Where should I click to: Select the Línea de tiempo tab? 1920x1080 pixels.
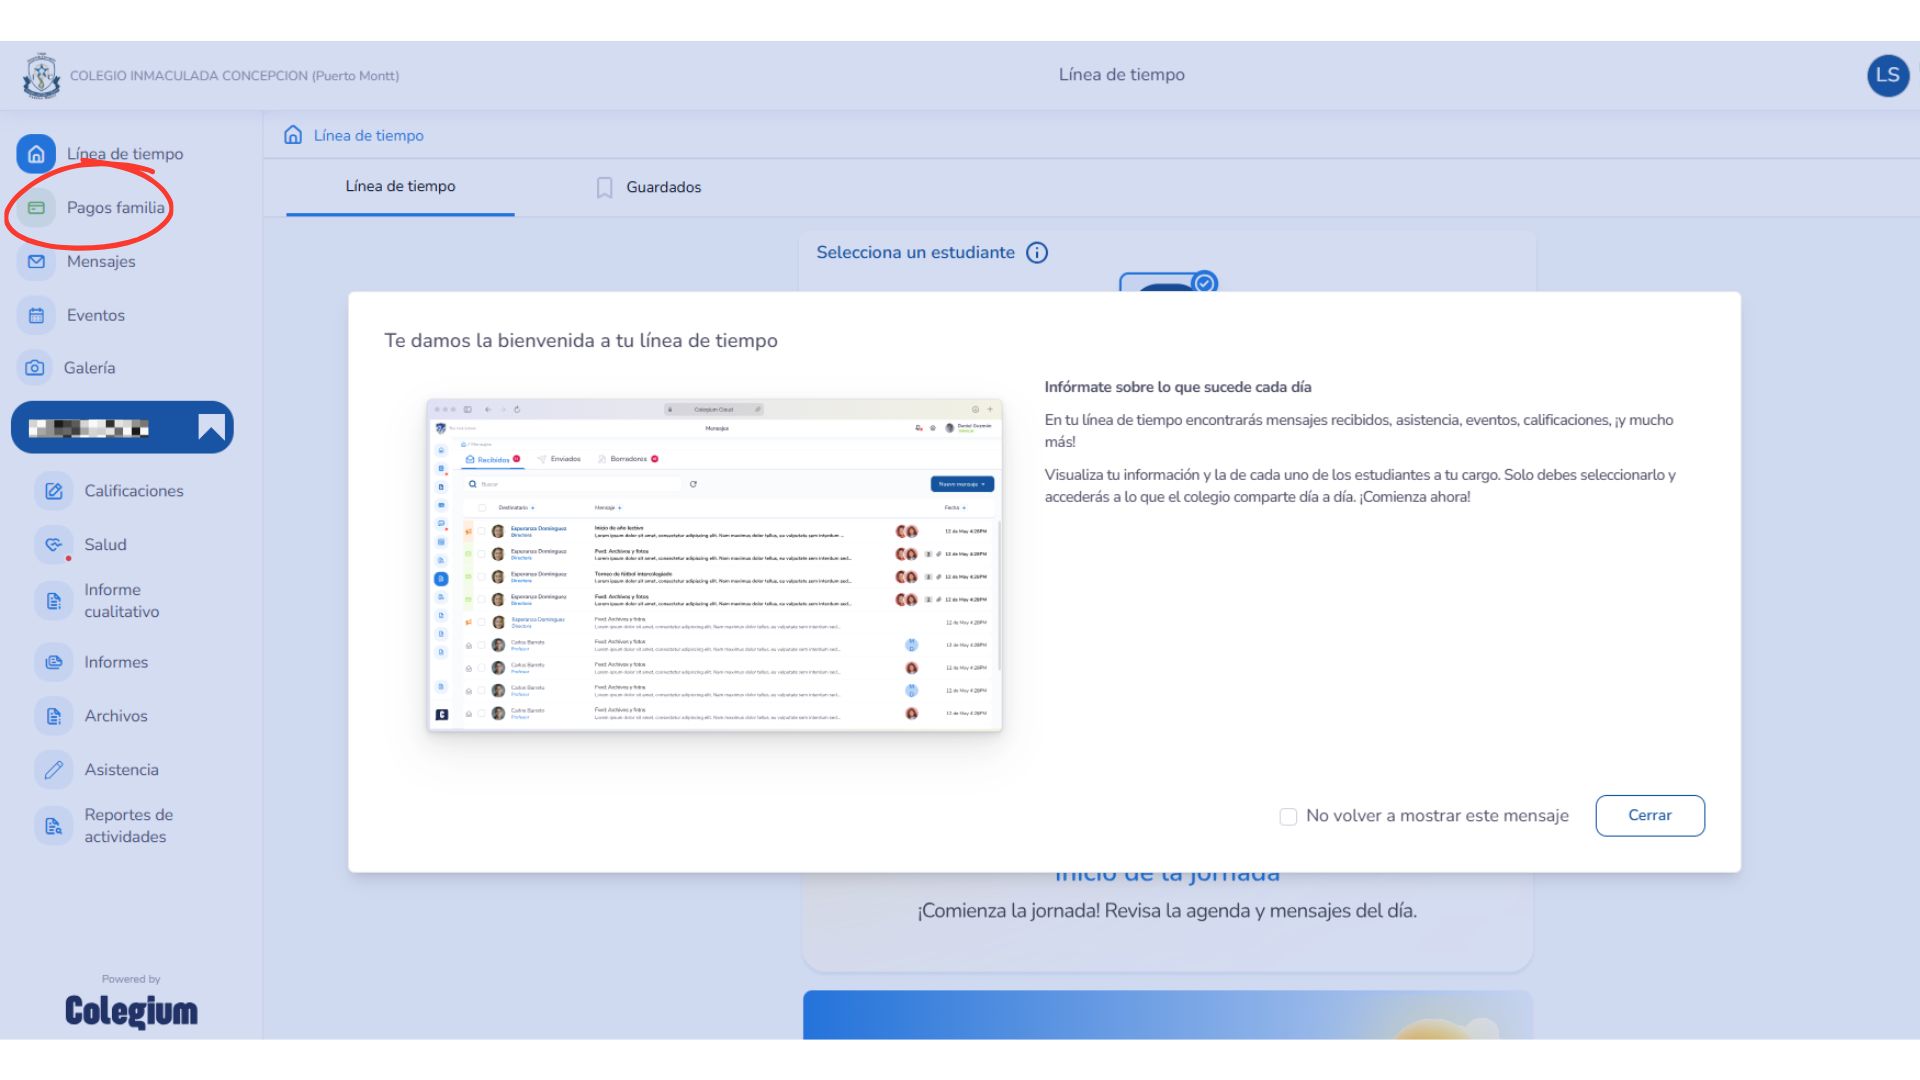(400, 187)
